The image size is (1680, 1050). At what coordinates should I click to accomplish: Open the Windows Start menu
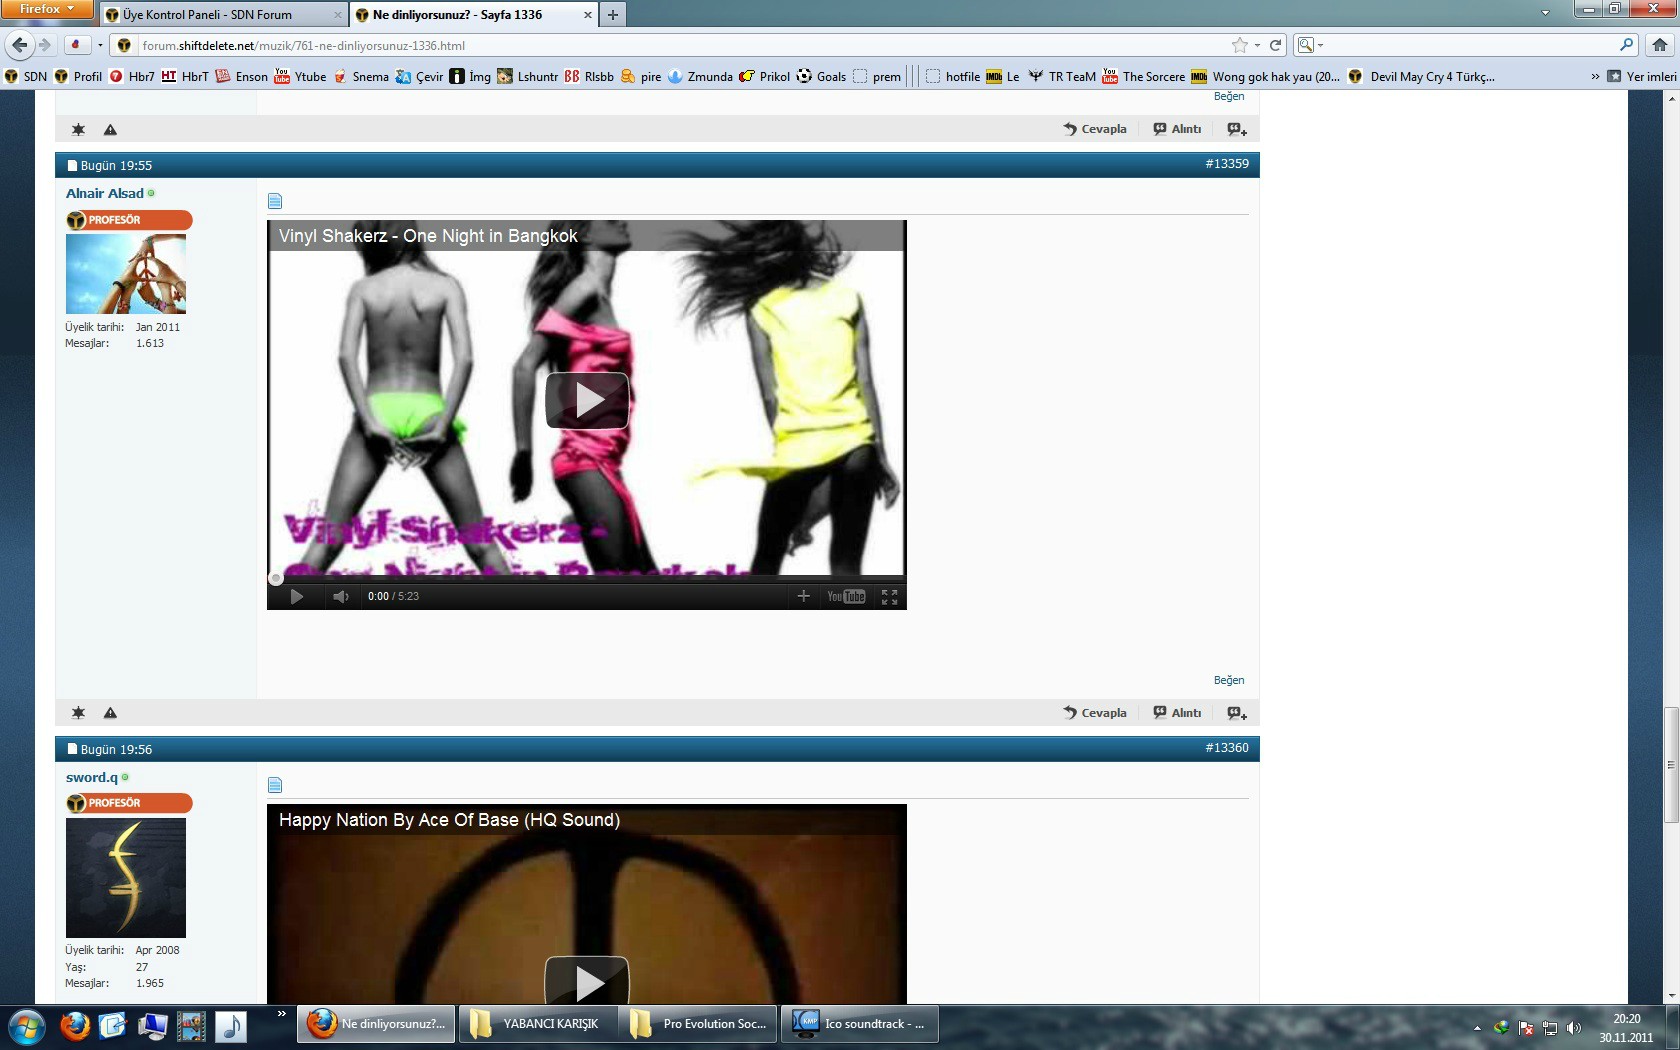(27, 1026)
